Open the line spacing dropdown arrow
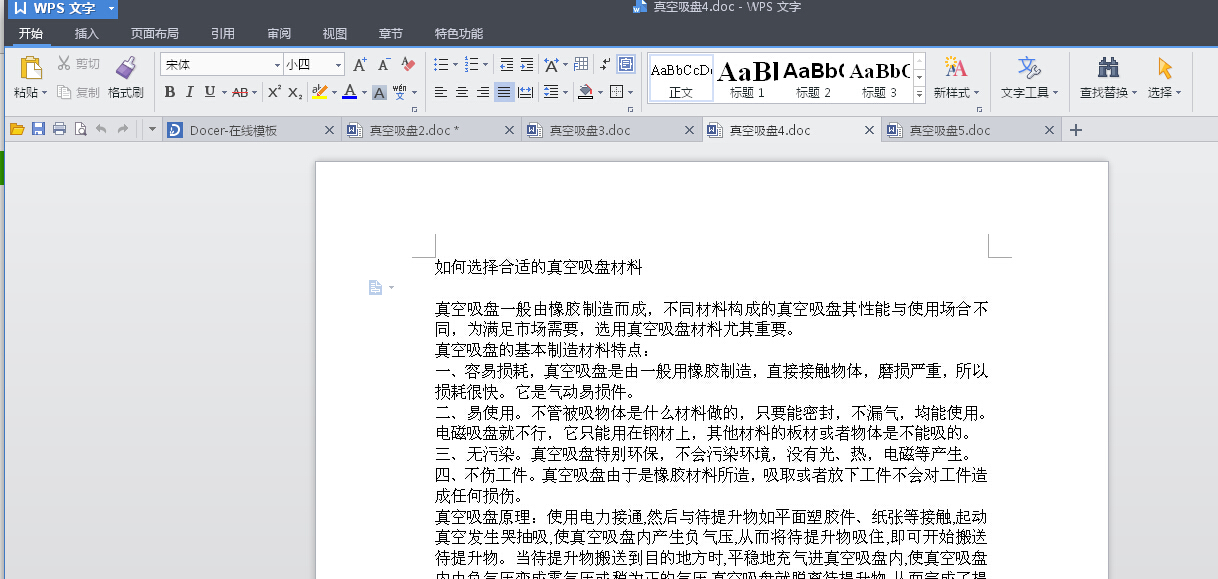The image size is (1218, 579). pyautogui.click(x=565, y=93)
